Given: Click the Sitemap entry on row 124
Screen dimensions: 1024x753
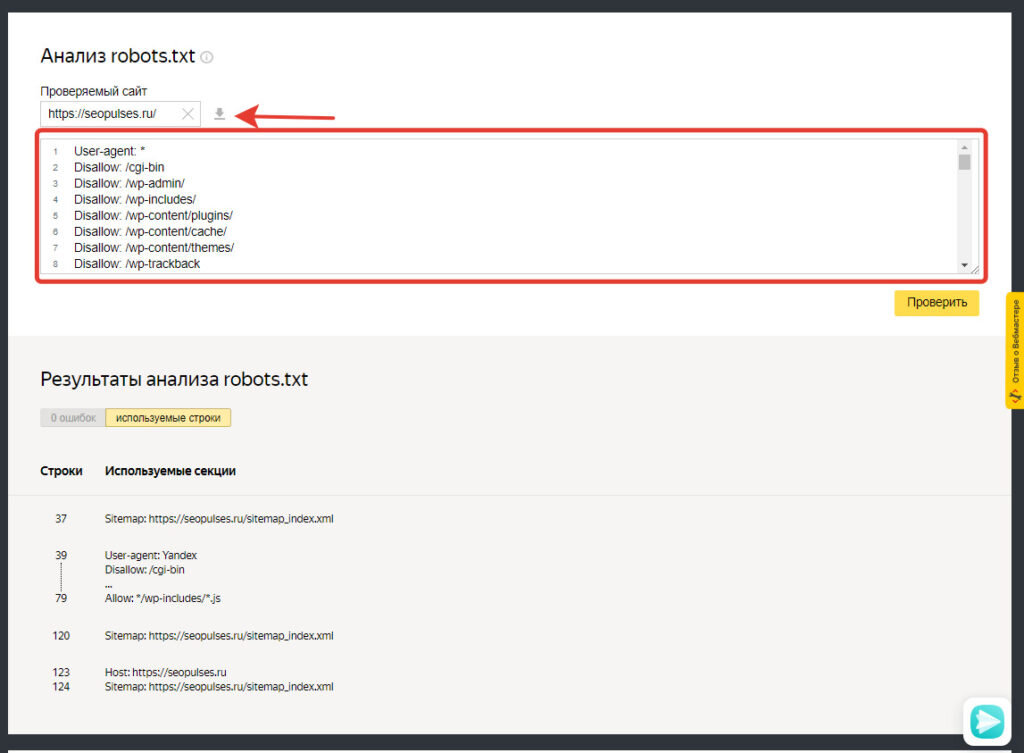Looking at the screenshot, I should (219, 686).
